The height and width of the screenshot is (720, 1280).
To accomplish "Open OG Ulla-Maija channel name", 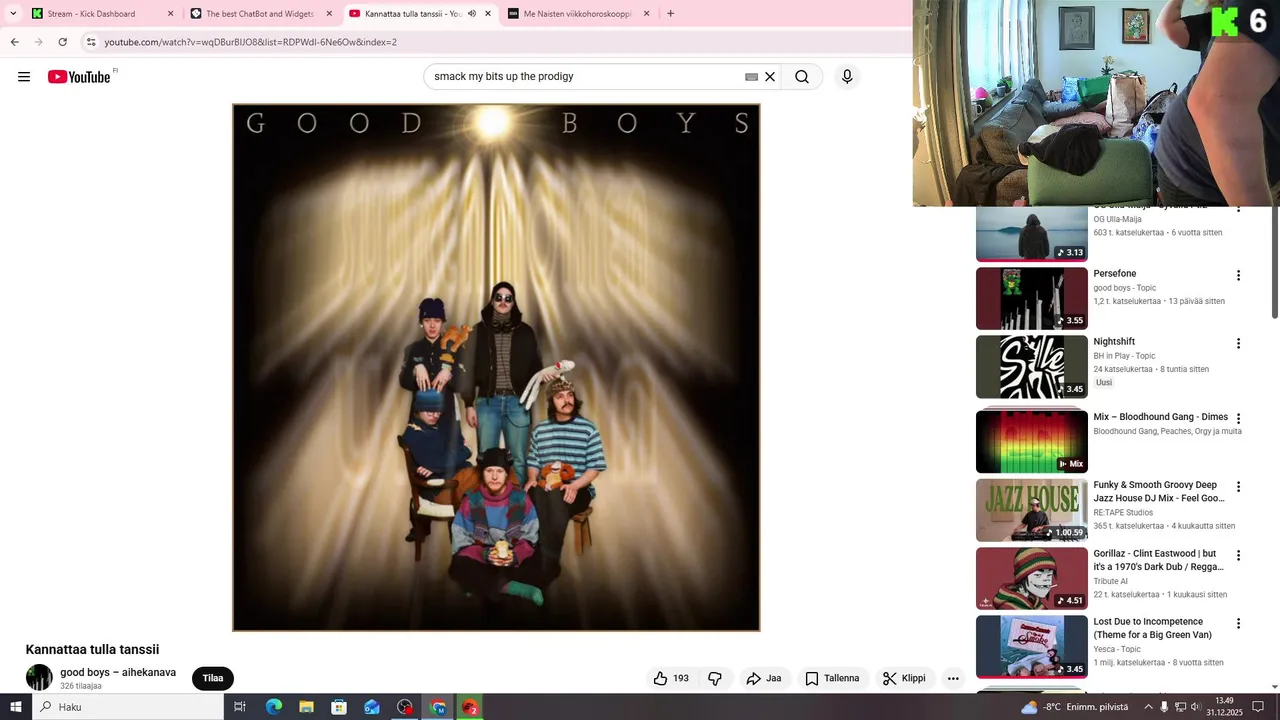I will [1117, 219].
